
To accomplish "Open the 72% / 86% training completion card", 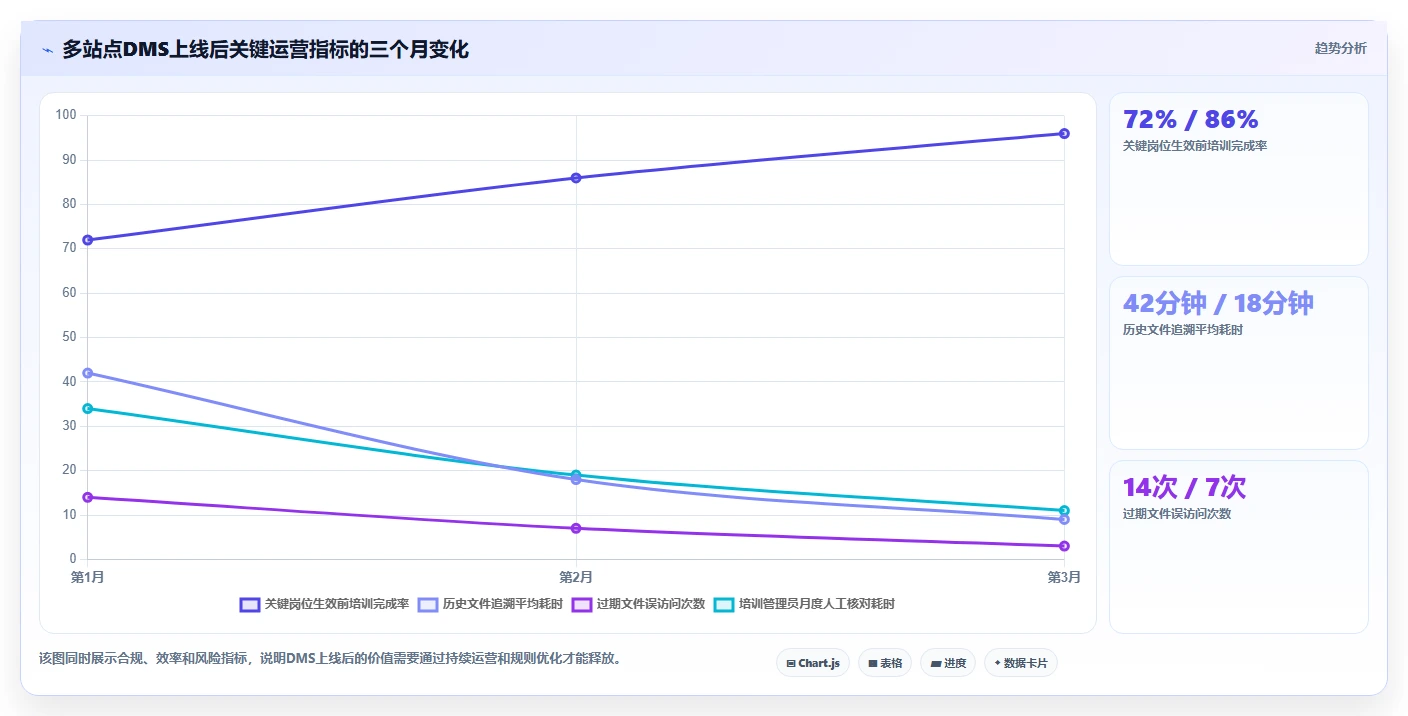I will coord(1239,179).
